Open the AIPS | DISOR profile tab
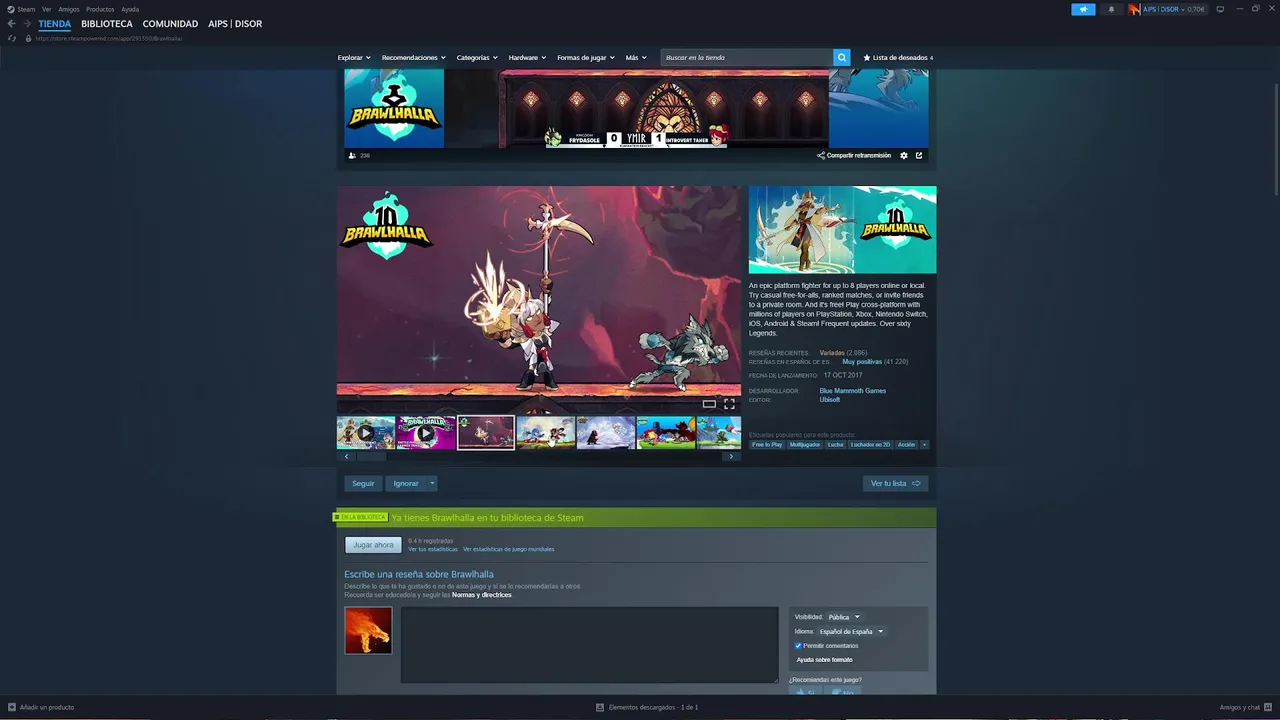 tap(235, 24)
